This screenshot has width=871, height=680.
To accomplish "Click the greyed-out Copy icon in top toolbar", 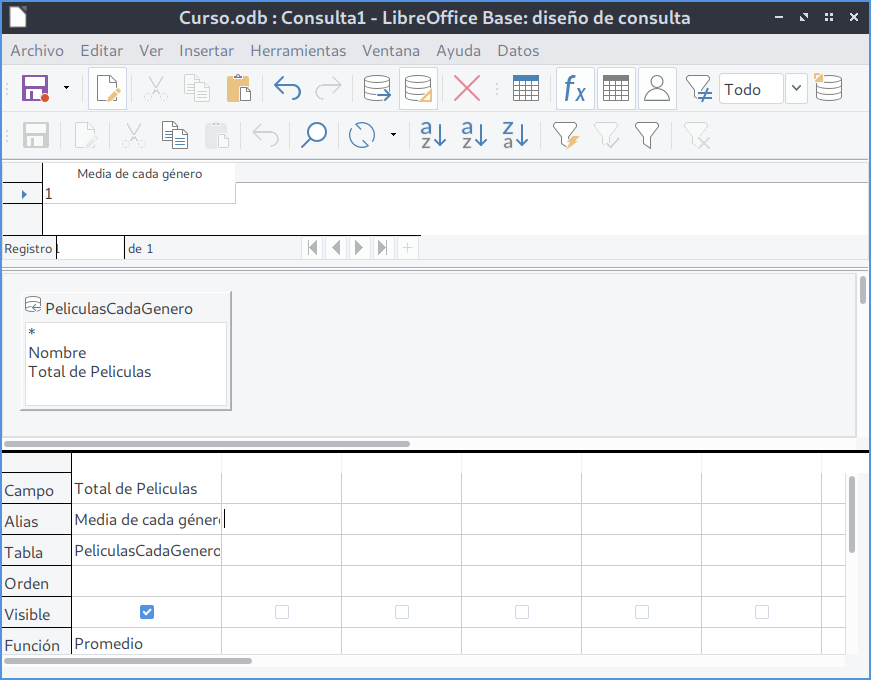I will (197, 88).
